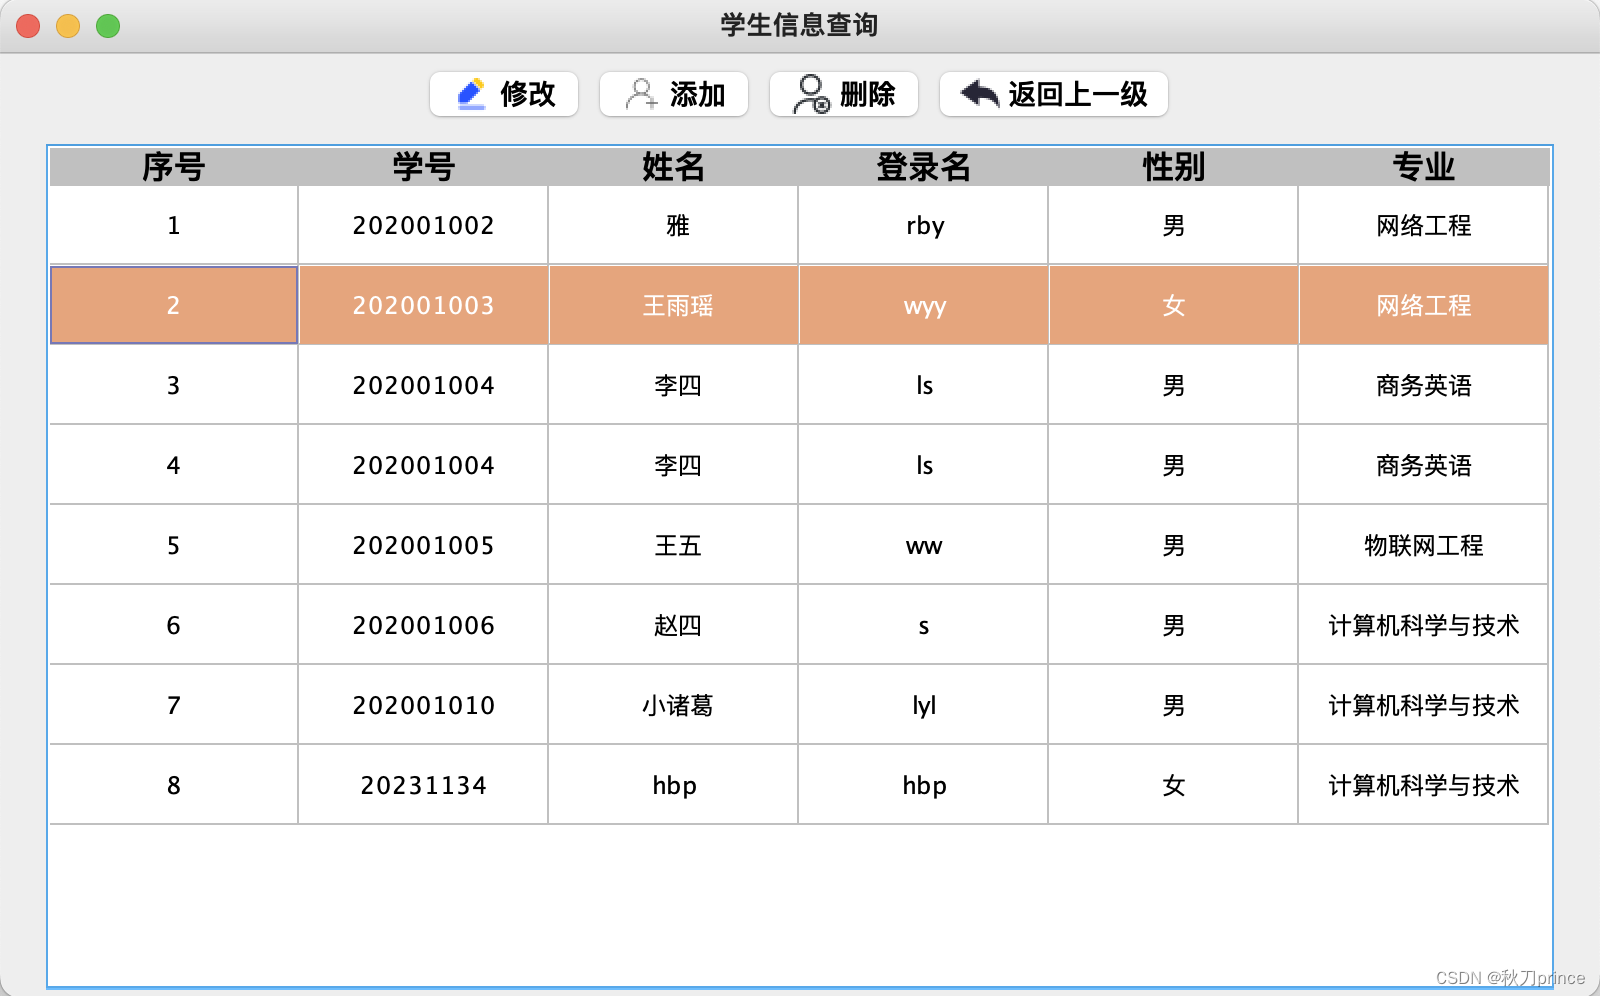
Task: Click the 学号 column header
Action: pyautogui.click(x=424, y=167)
